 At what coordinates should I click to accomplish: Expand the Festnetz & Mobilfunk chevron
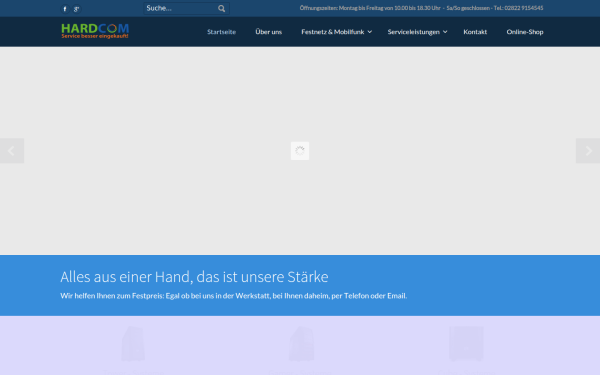click(x=370, y=32)
